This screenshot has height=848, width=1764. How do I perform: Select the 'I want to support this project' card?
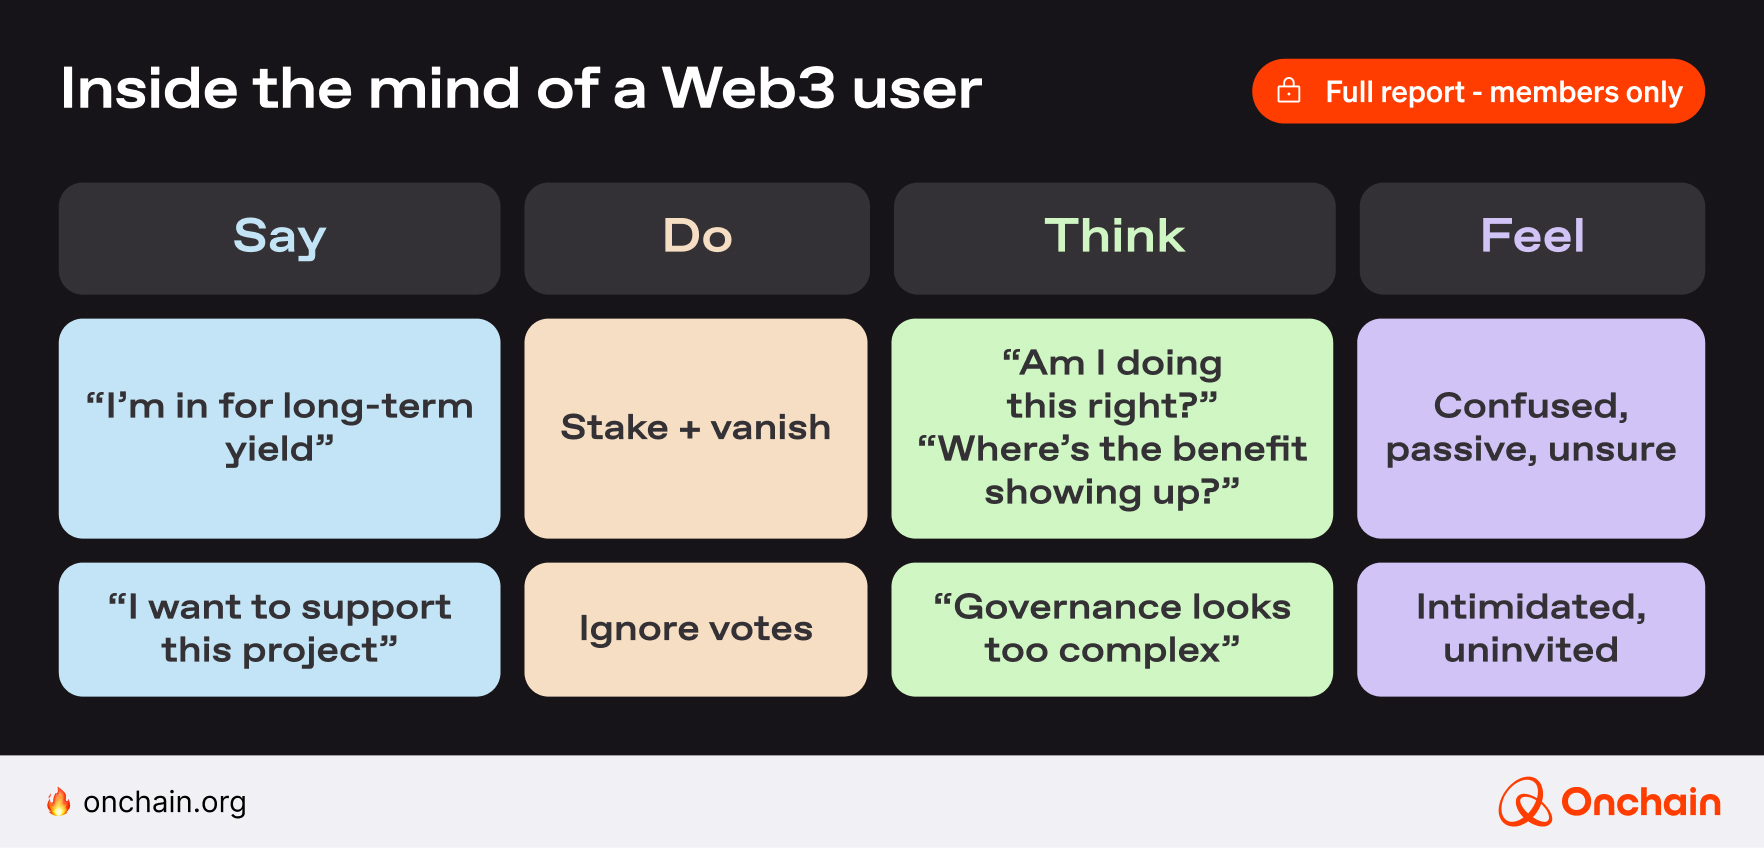point(279,629)
